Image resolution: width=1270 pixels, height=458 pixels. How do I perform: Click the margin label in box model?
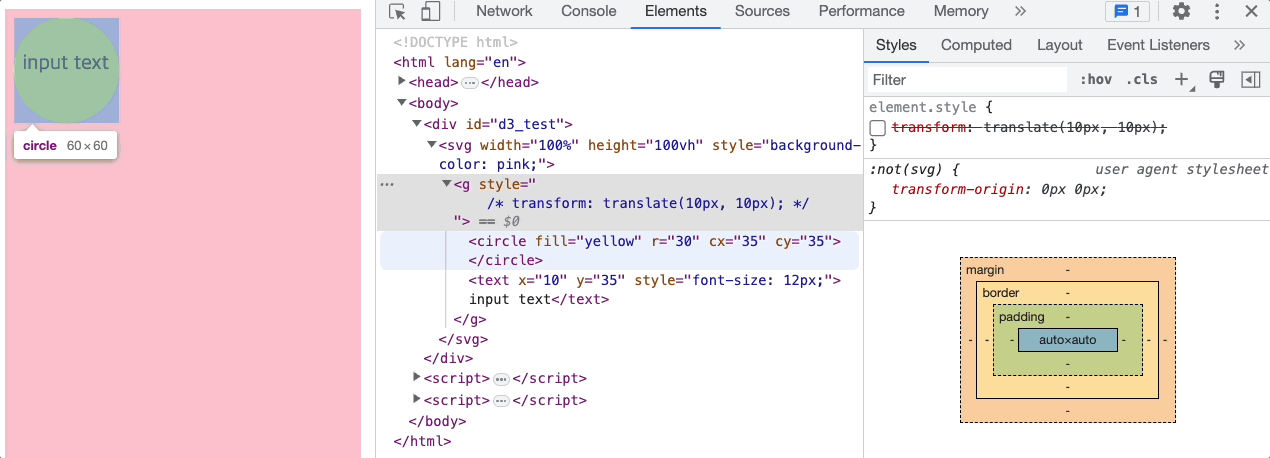[x=985, y=270]
